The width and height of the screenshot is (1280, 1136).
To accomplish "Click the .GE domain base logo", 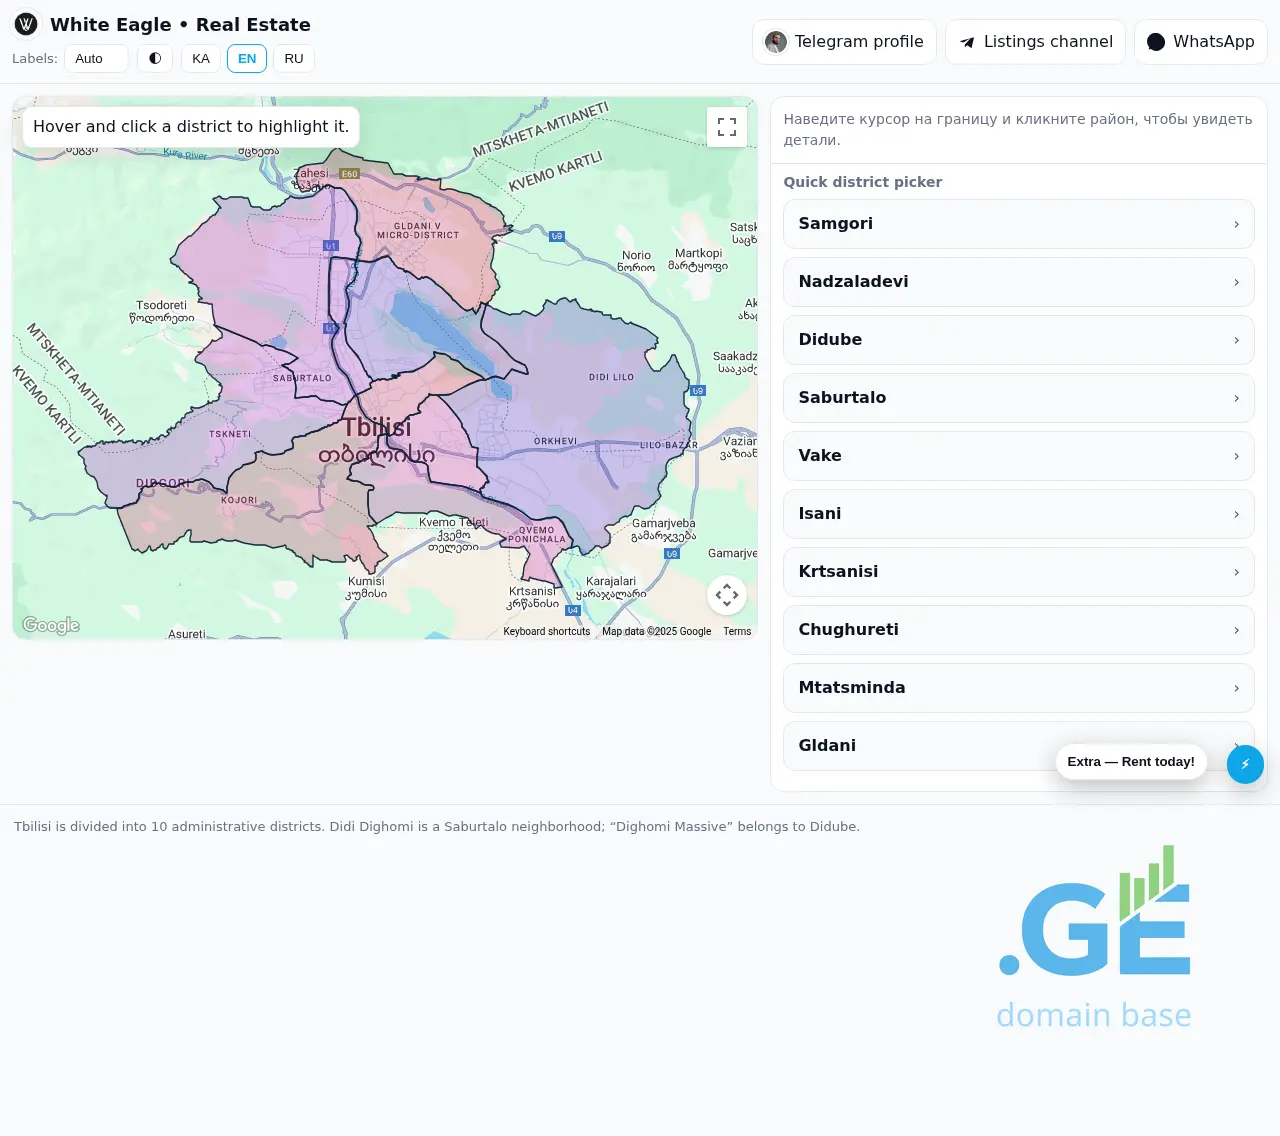I will point(1094,938).
